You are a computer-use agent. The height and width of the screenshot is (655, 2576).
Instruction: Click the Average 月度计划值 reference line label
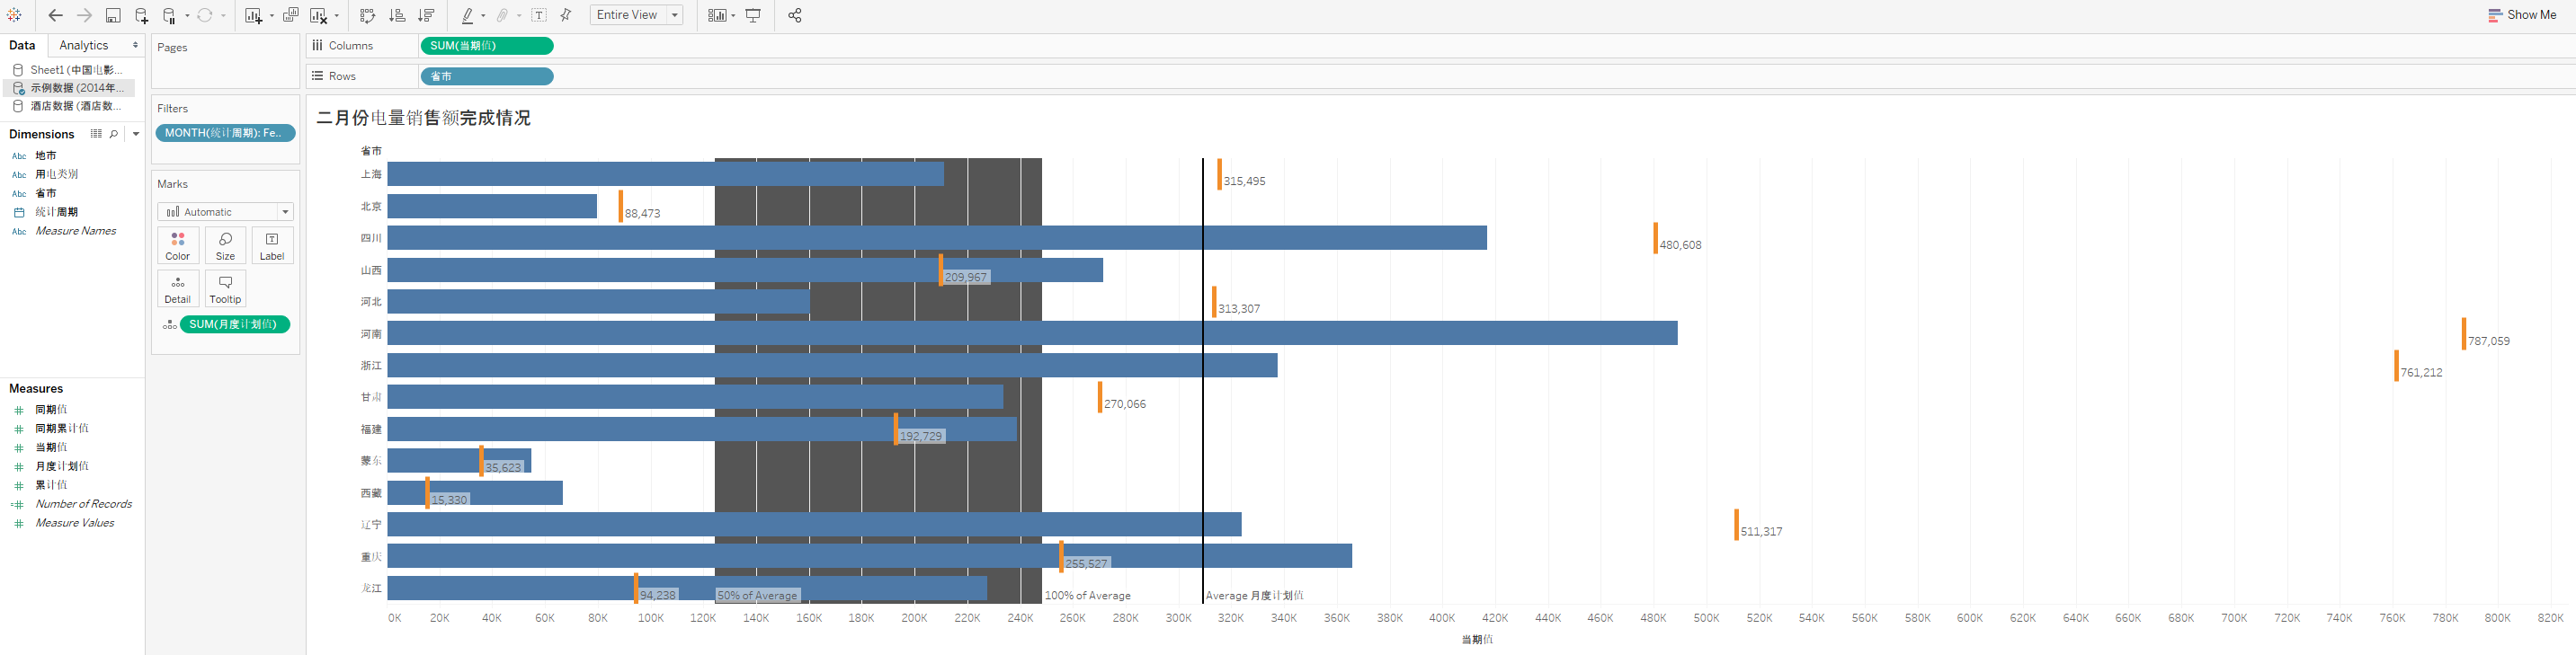pyautogui.click(x=1254, y=595)
